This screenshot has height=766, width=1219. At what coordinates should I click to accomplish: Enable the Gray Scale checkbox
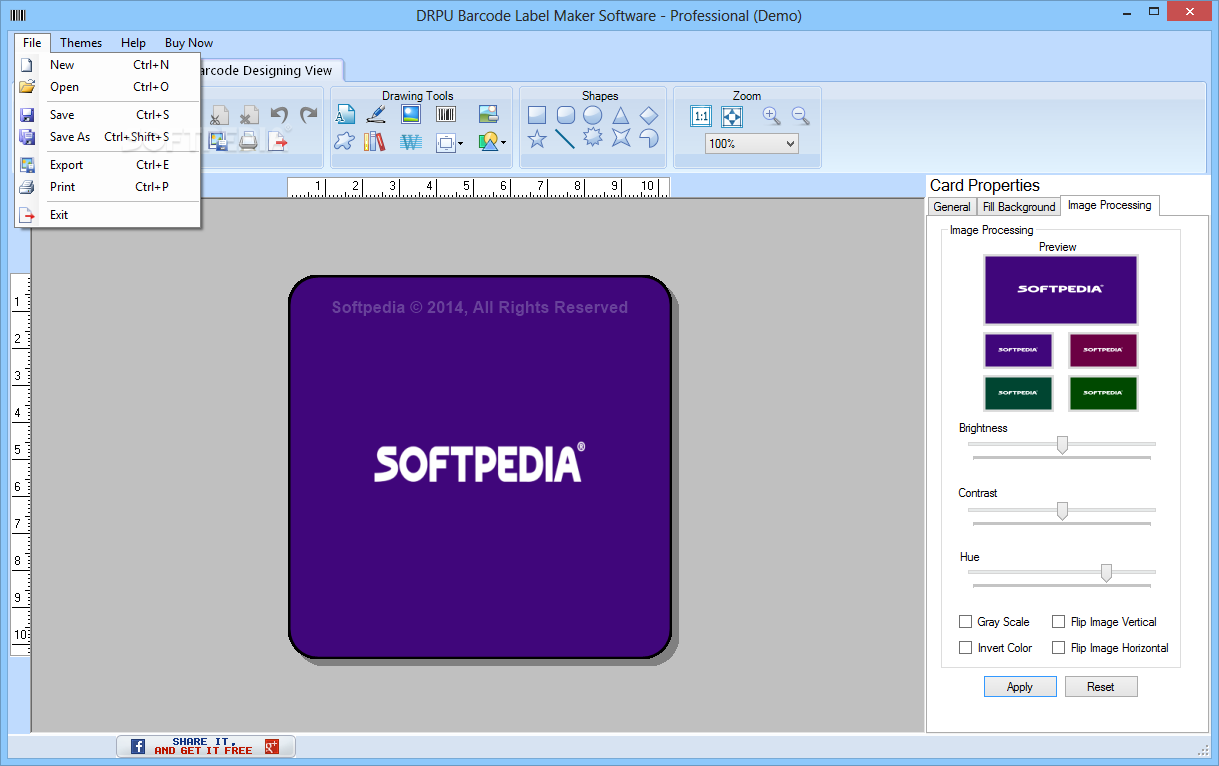click(965, 622)
